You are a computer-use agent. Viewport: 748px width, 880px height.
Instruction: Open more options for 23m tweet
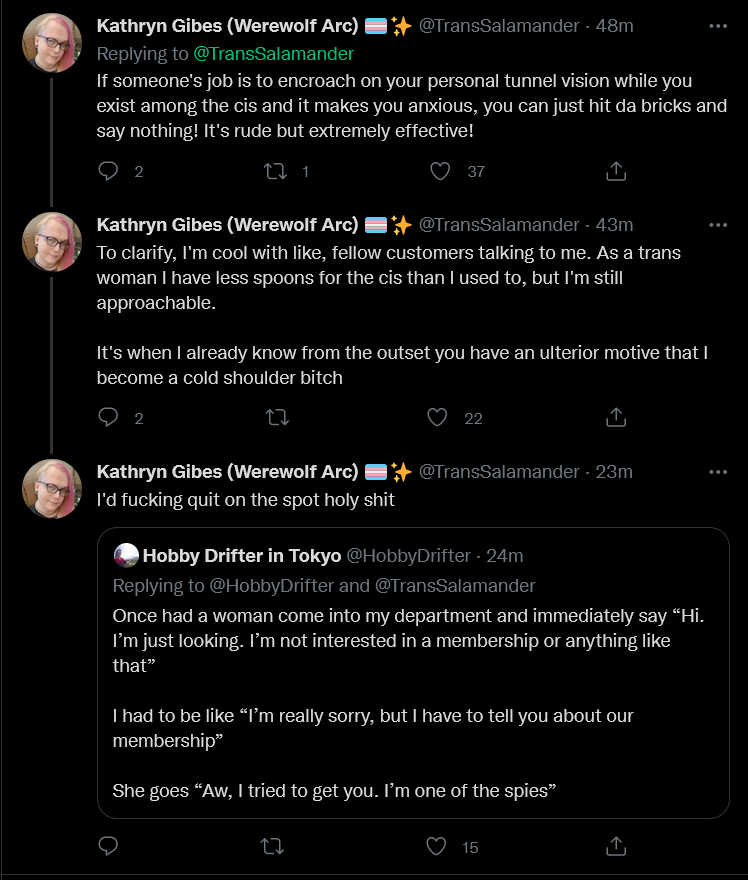[x=718, y=472]
